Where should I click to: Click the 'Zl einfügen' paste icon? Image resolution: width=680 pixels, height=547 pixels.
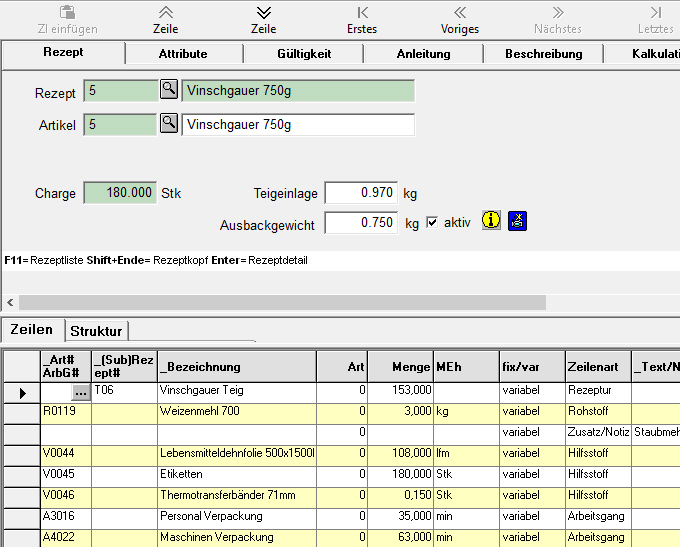tap(67, 12)
